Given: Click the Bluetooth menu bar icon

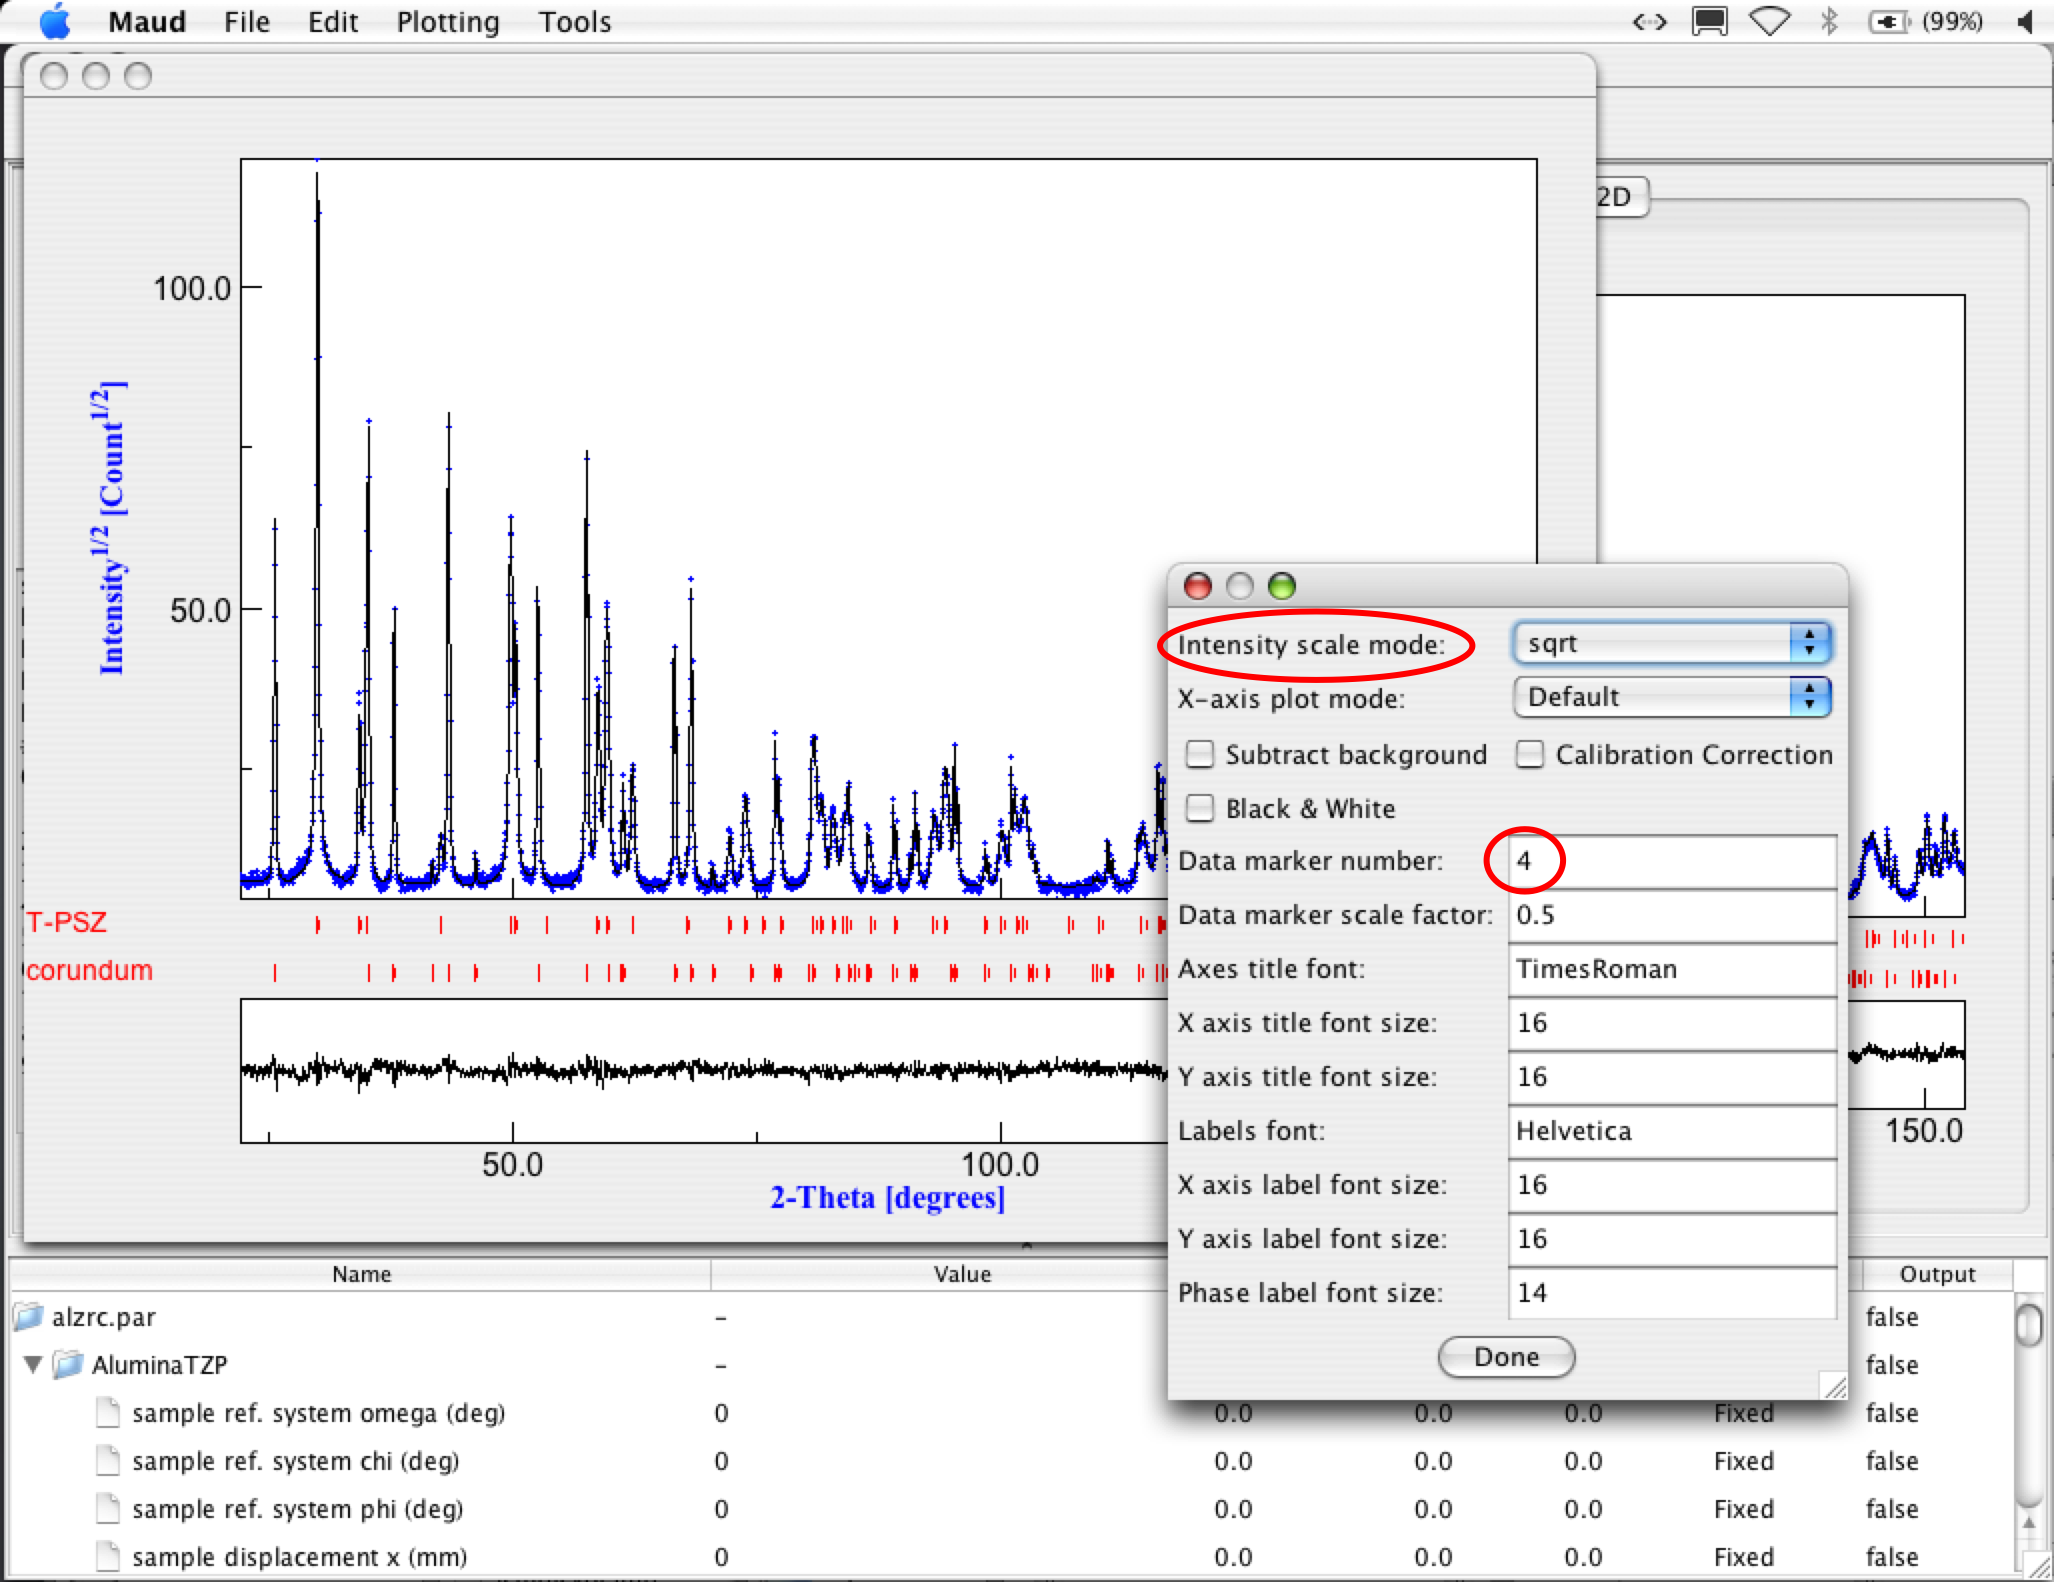Looking at the screenshot, I should click(x=1829, y=21).
